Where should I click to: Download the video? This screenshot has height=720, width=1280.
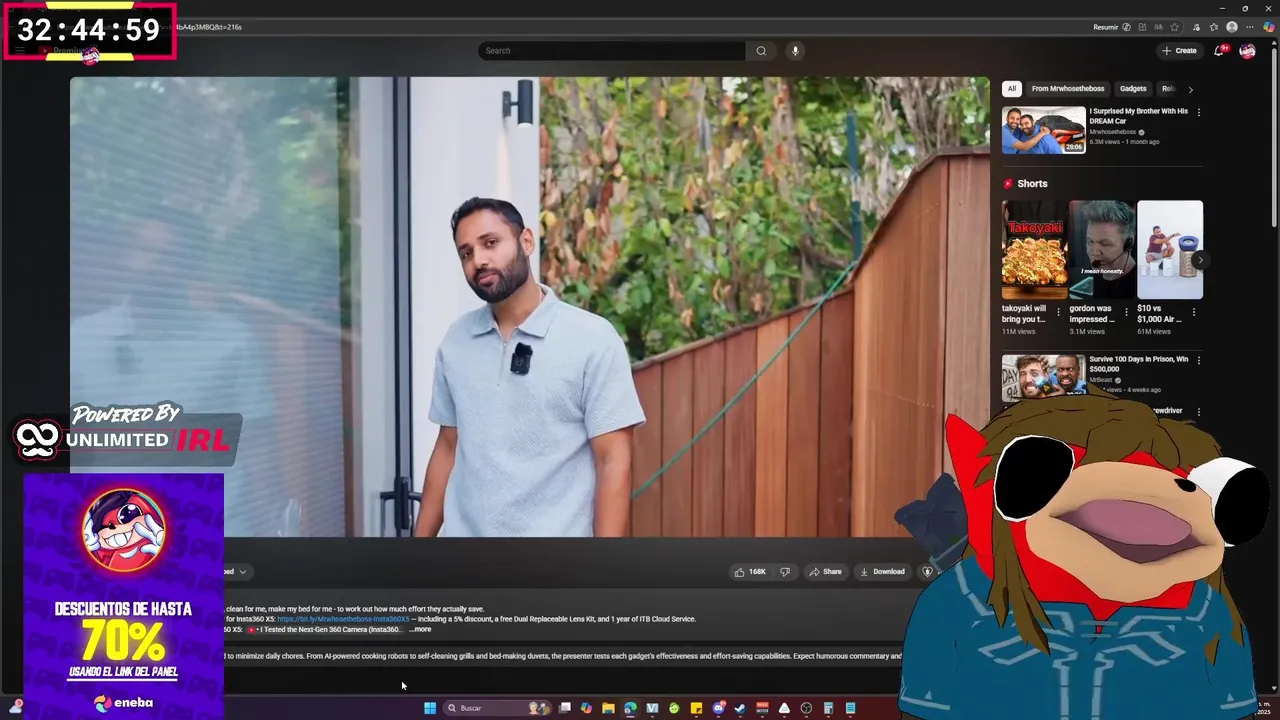[x=882, y=572]
